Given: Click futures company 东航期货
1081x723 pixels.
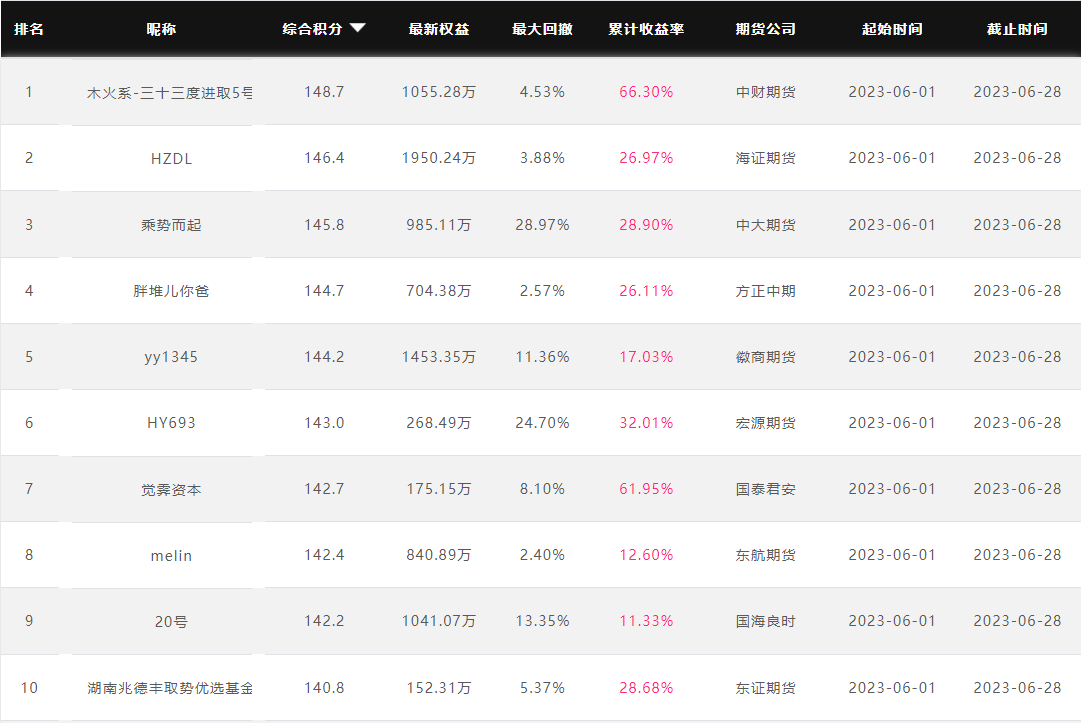Looking at the screenshot, I should pos(766,556).
